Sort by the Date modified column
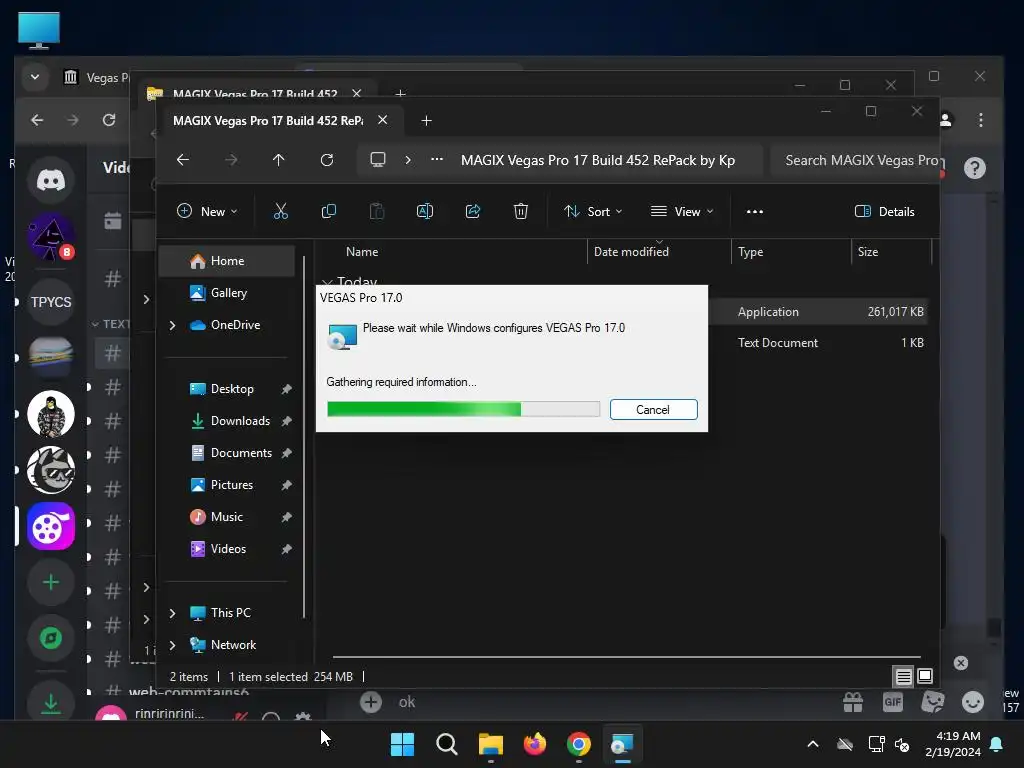The height and width of the screenshot is (768, 1024). click(631, 251)
